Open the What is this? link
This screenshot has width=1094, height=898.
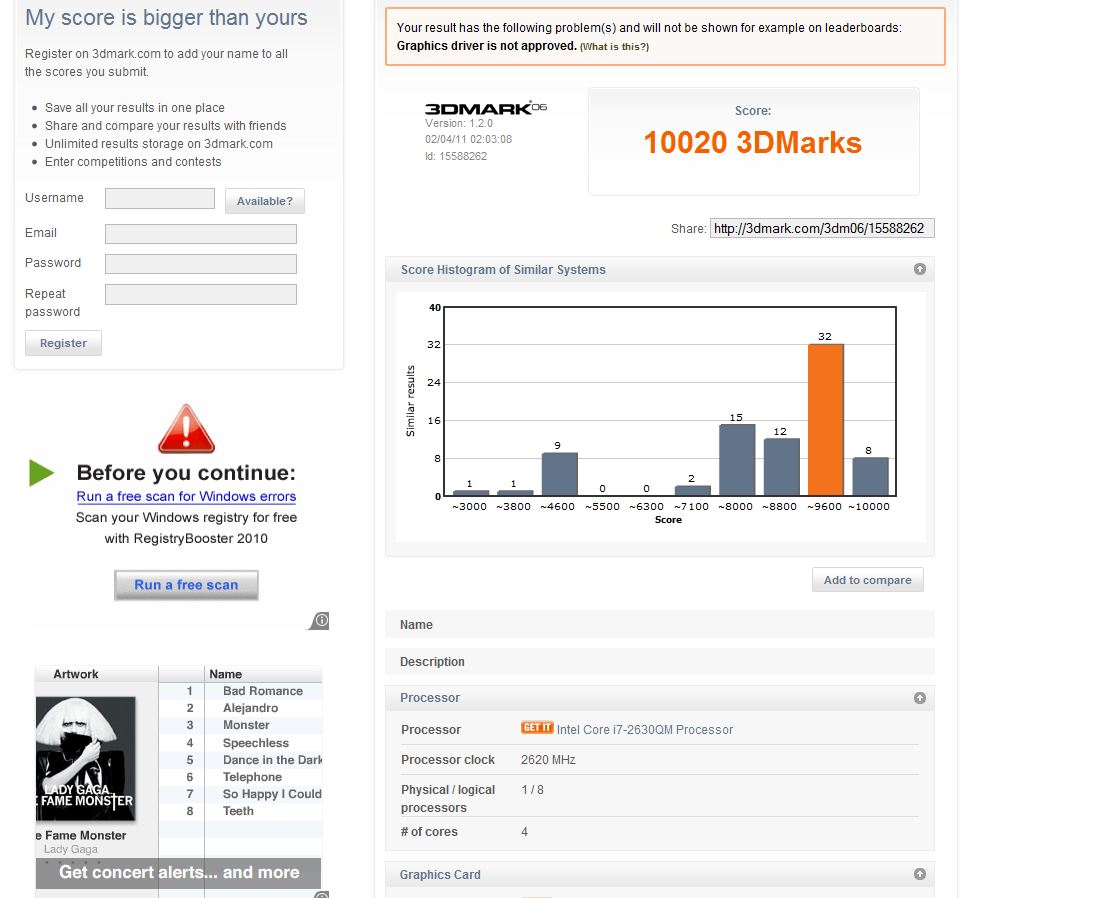coord(614,47)
